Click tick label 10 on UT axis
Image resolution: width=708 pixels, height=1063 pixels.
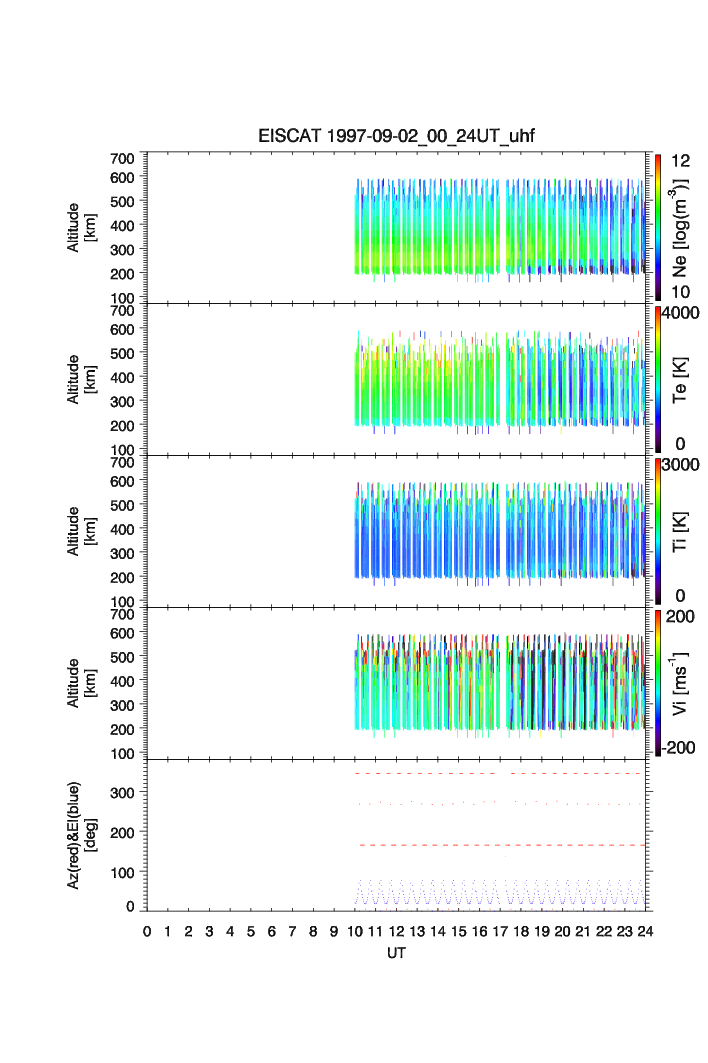click(355, 931)
